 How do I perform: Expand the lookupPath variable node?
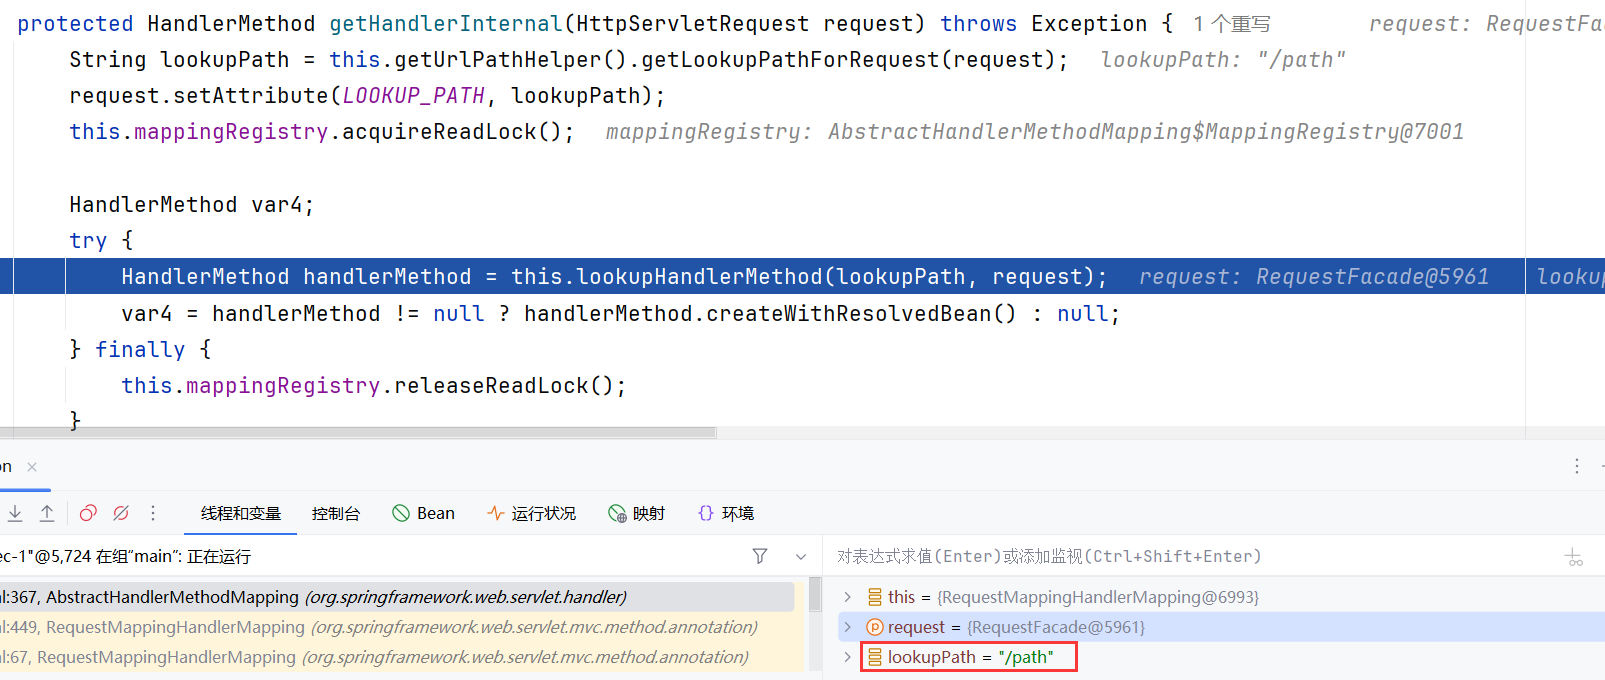(x=848, y=657)
